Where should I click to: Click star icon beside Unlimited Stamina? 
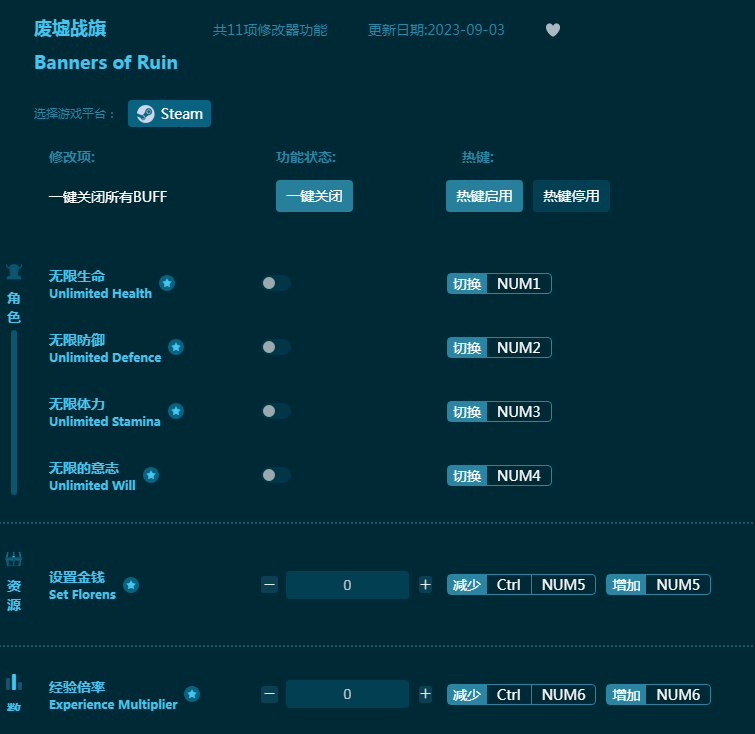pos(176,411)
